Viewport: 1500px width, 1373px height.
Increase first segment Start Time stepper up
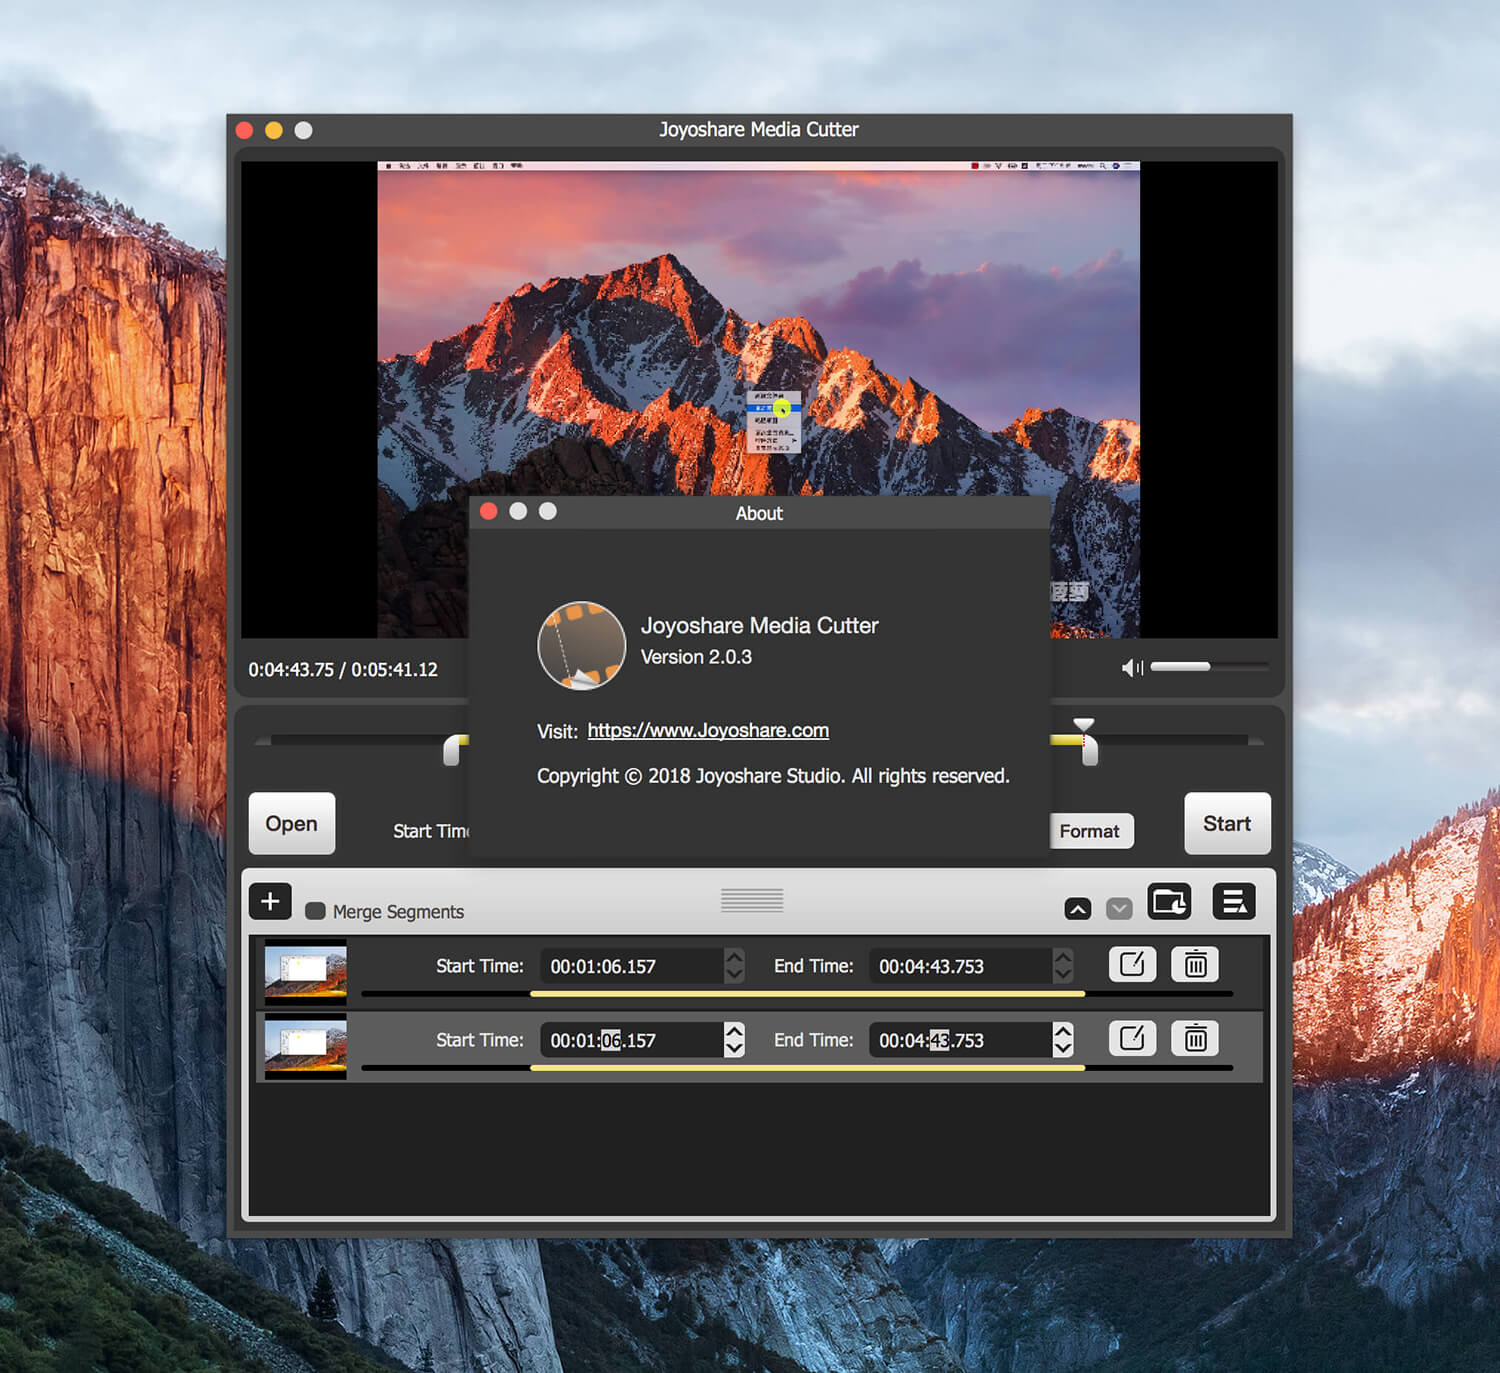(x=735, y=957)
